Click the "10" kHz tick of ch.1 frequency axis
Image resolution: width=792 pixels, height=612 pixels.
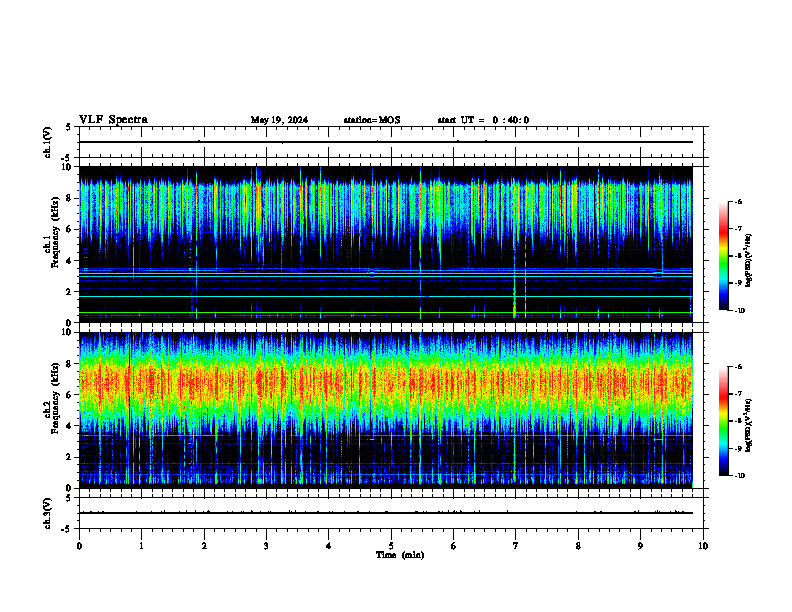point(68,167)
